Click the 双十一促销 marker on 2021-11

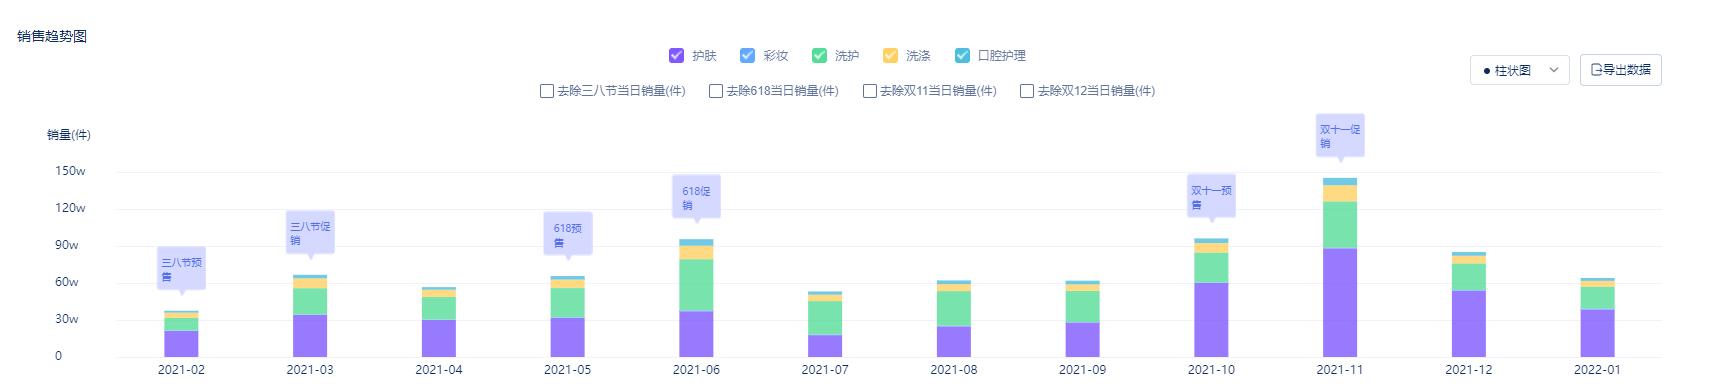pyautogui.click(x=1340, y=136)
